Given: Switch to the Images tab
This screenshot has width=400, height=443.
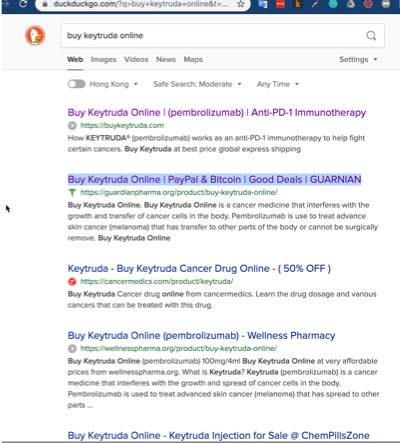Looking at the screenshot, I should pyautogui.click(x=104, y=59).
